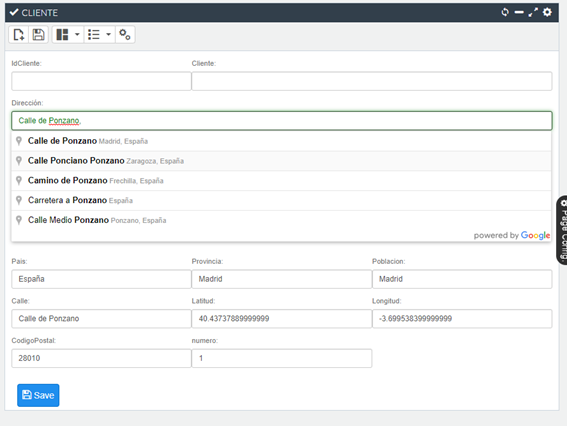Open the Page Config side tab
Viewport: 567px width, 426px height.
[x=562, y=230]
